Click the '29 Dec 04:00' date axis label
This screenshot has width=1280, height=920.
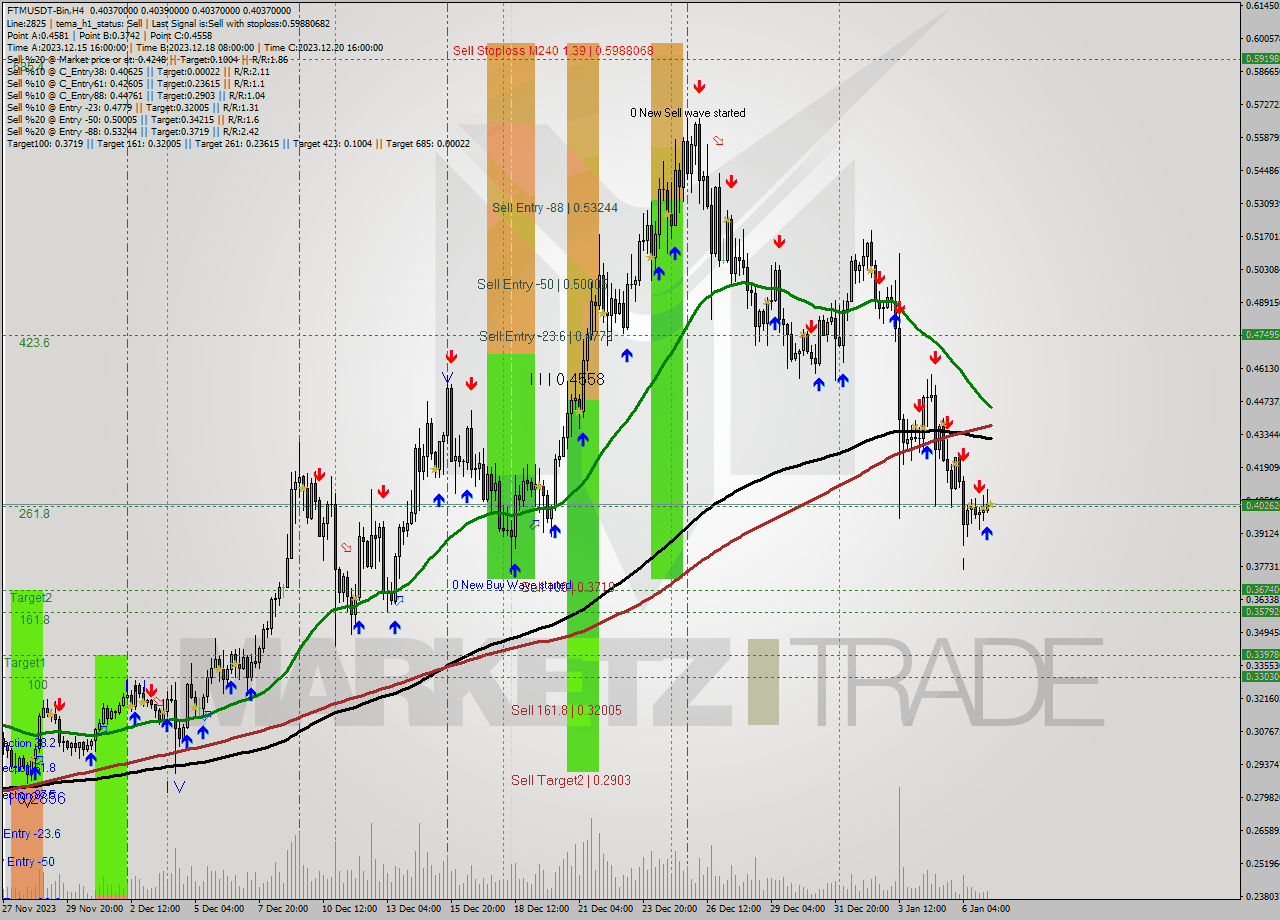tap(797, 909)
